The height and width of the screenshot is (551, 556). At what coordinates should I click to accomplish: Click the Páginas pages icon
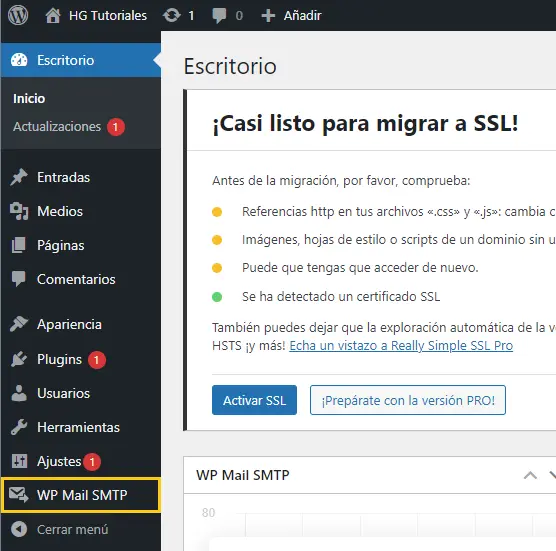point(19,245)
